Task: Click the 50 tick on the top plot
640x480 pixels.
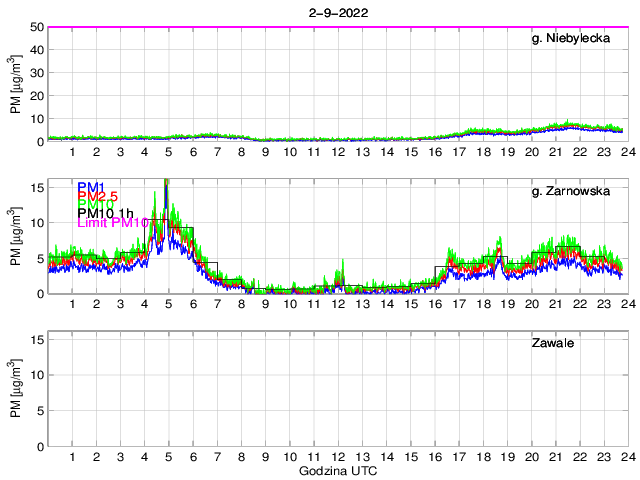Action: [37, 27]
